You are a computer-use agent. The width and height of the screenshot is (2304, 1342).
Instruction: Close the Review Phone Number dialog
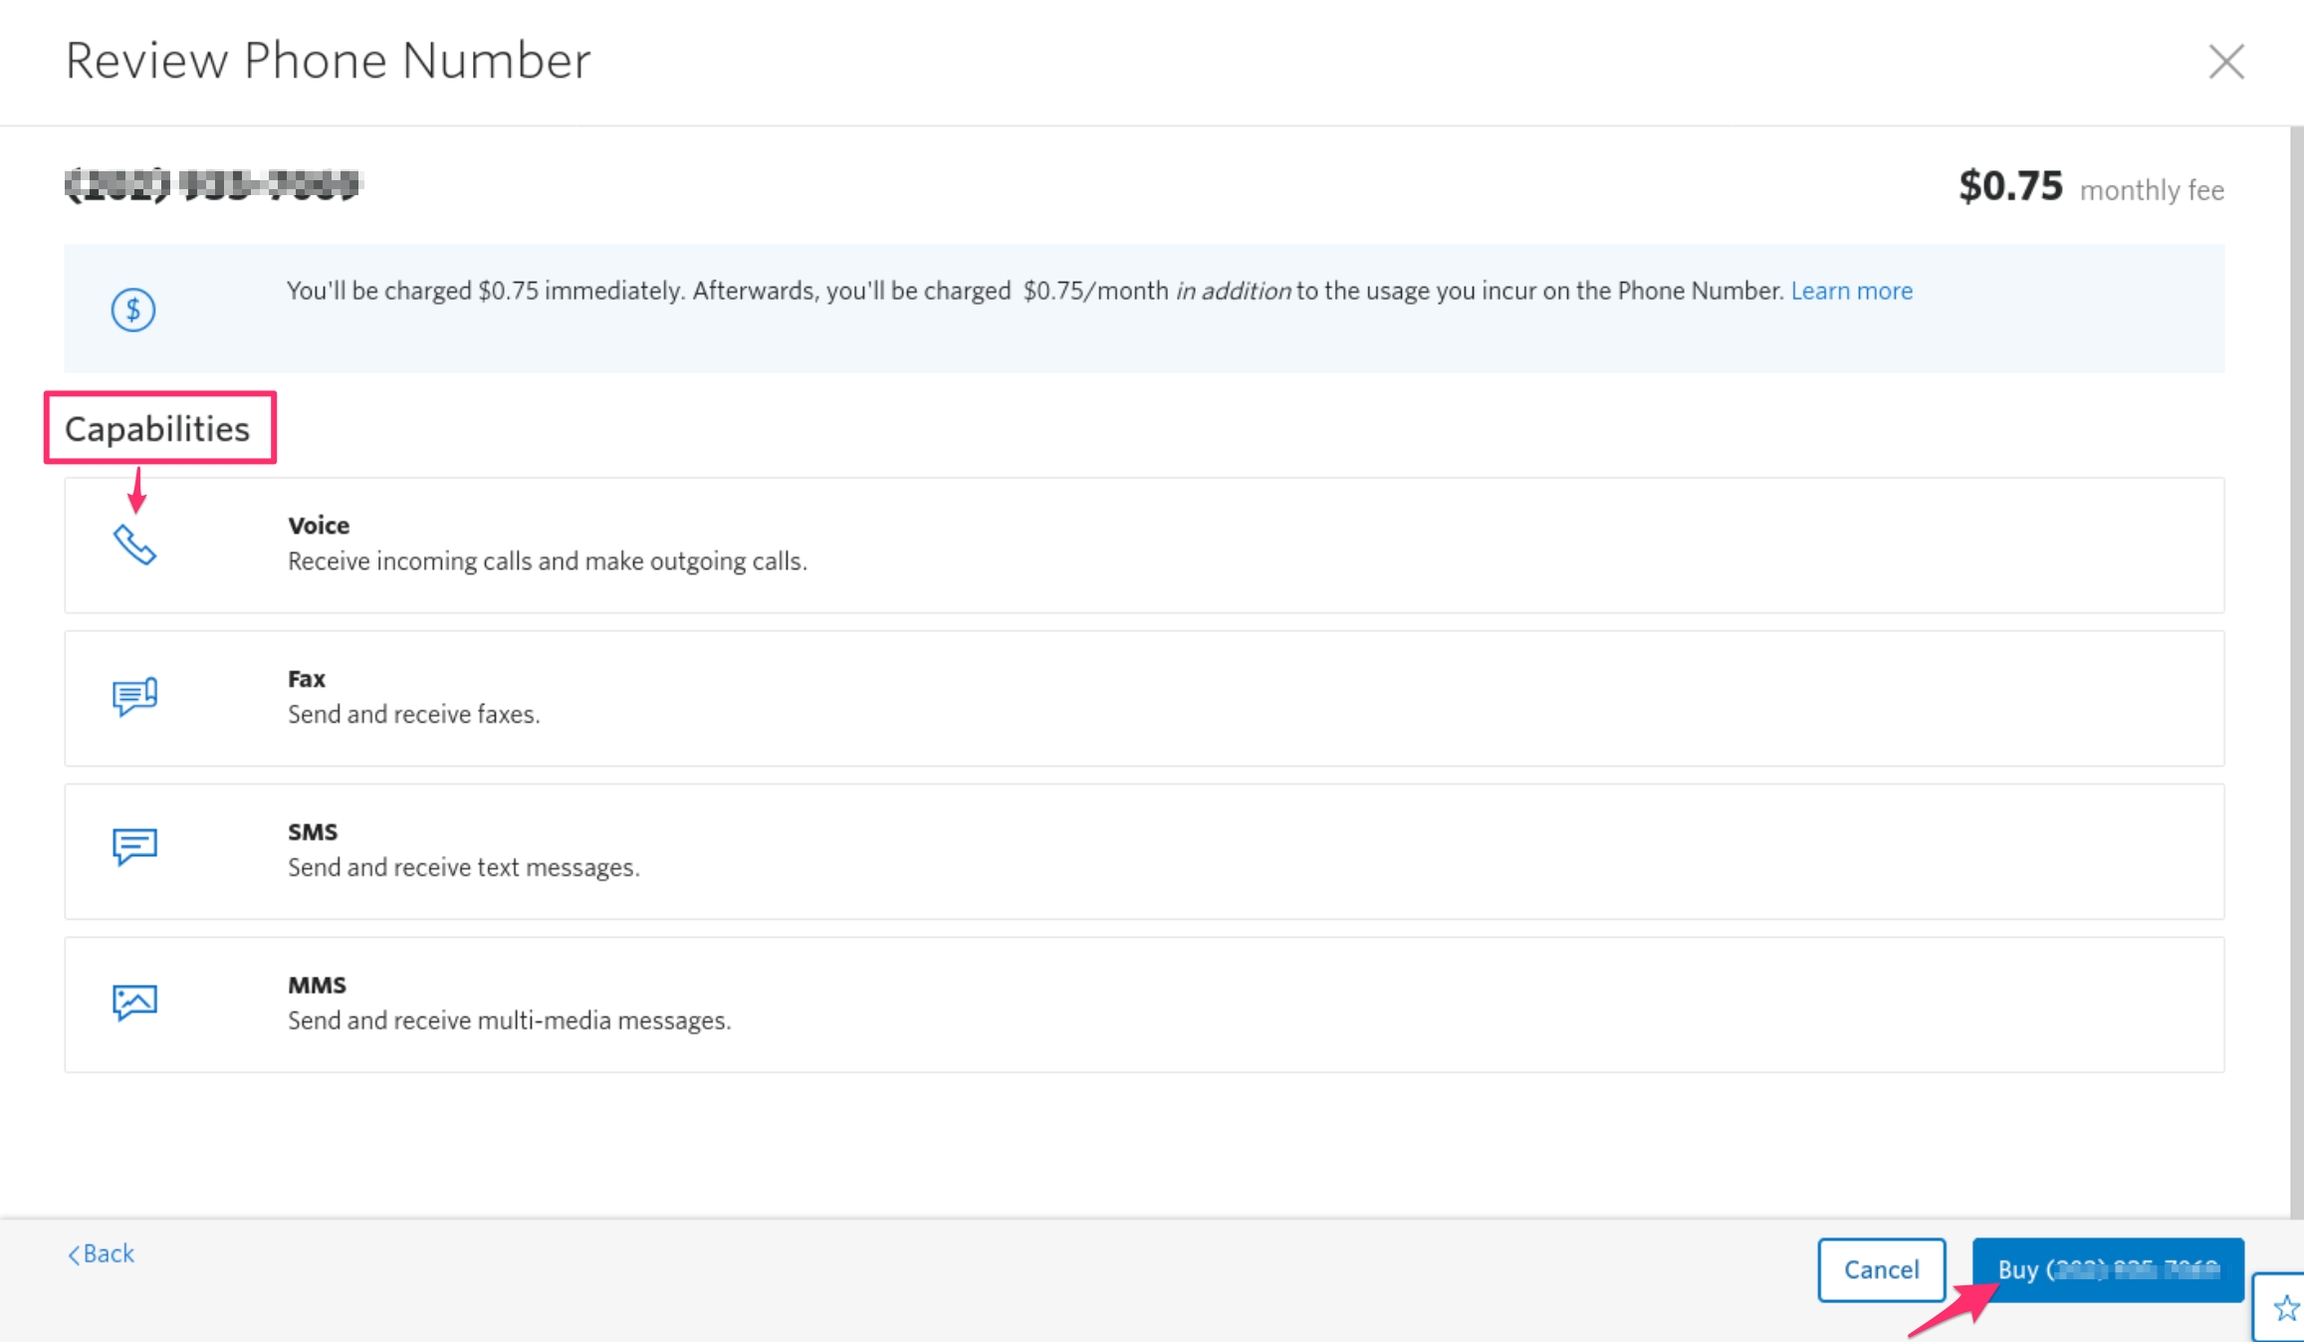[x=2226, y=62]
